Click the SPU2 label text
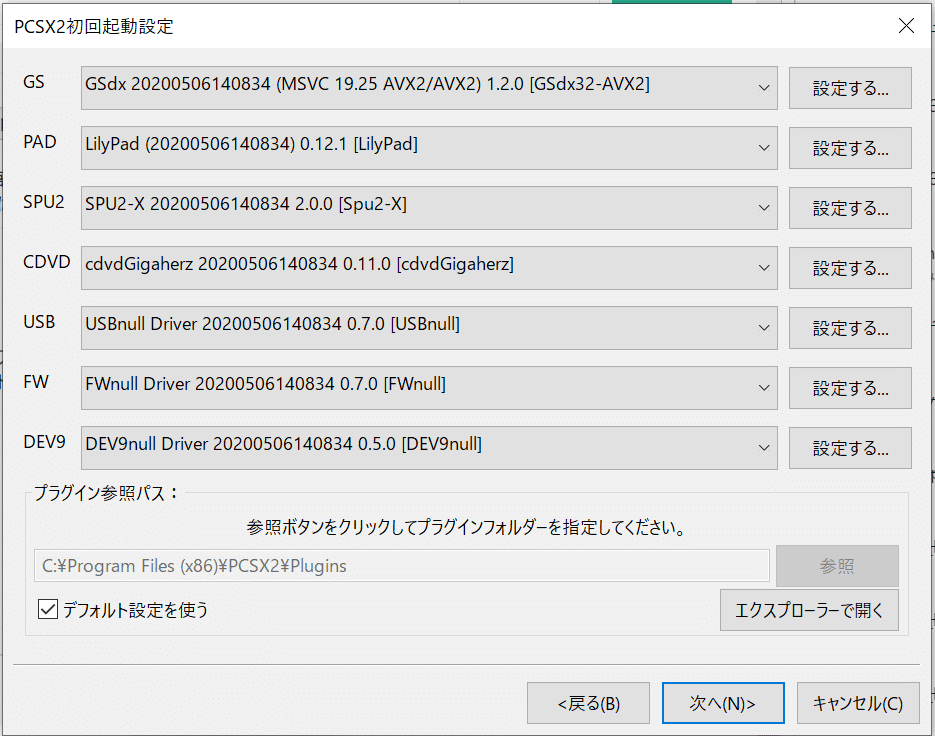935x736 pixels. click(44, 202)
